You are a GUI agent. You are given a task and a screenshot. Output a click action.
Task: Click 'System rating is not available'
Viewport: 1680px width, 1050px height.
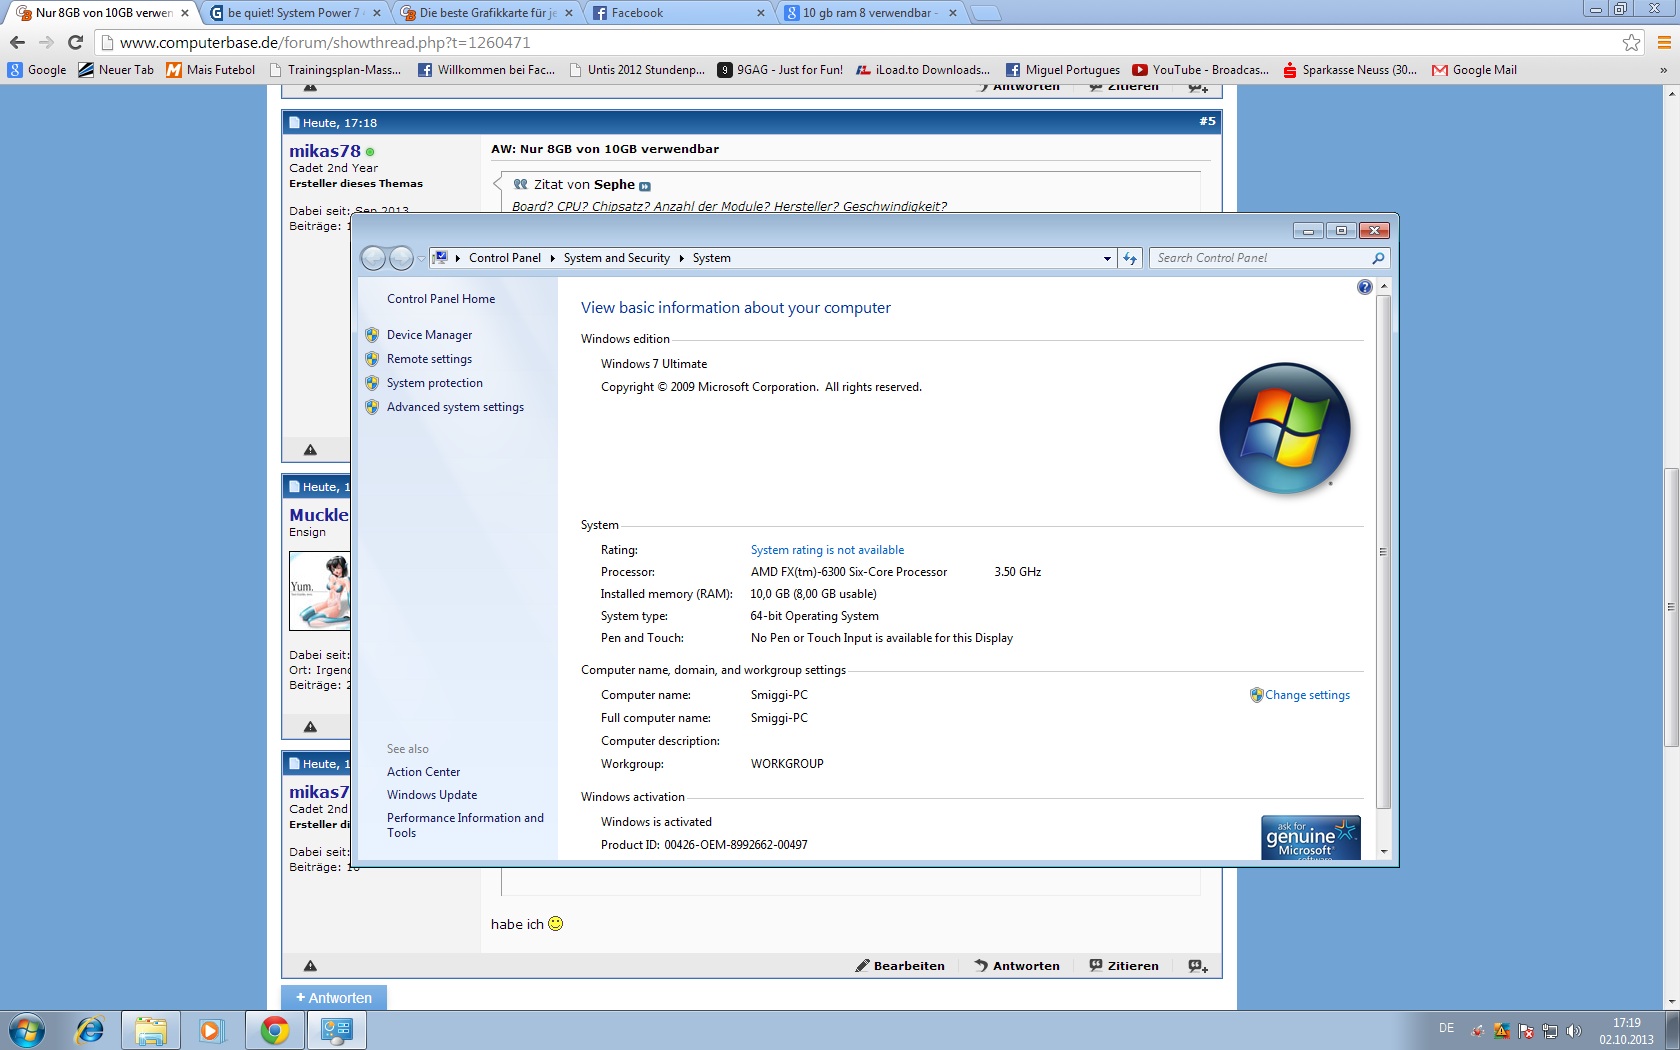pos(827,550)
